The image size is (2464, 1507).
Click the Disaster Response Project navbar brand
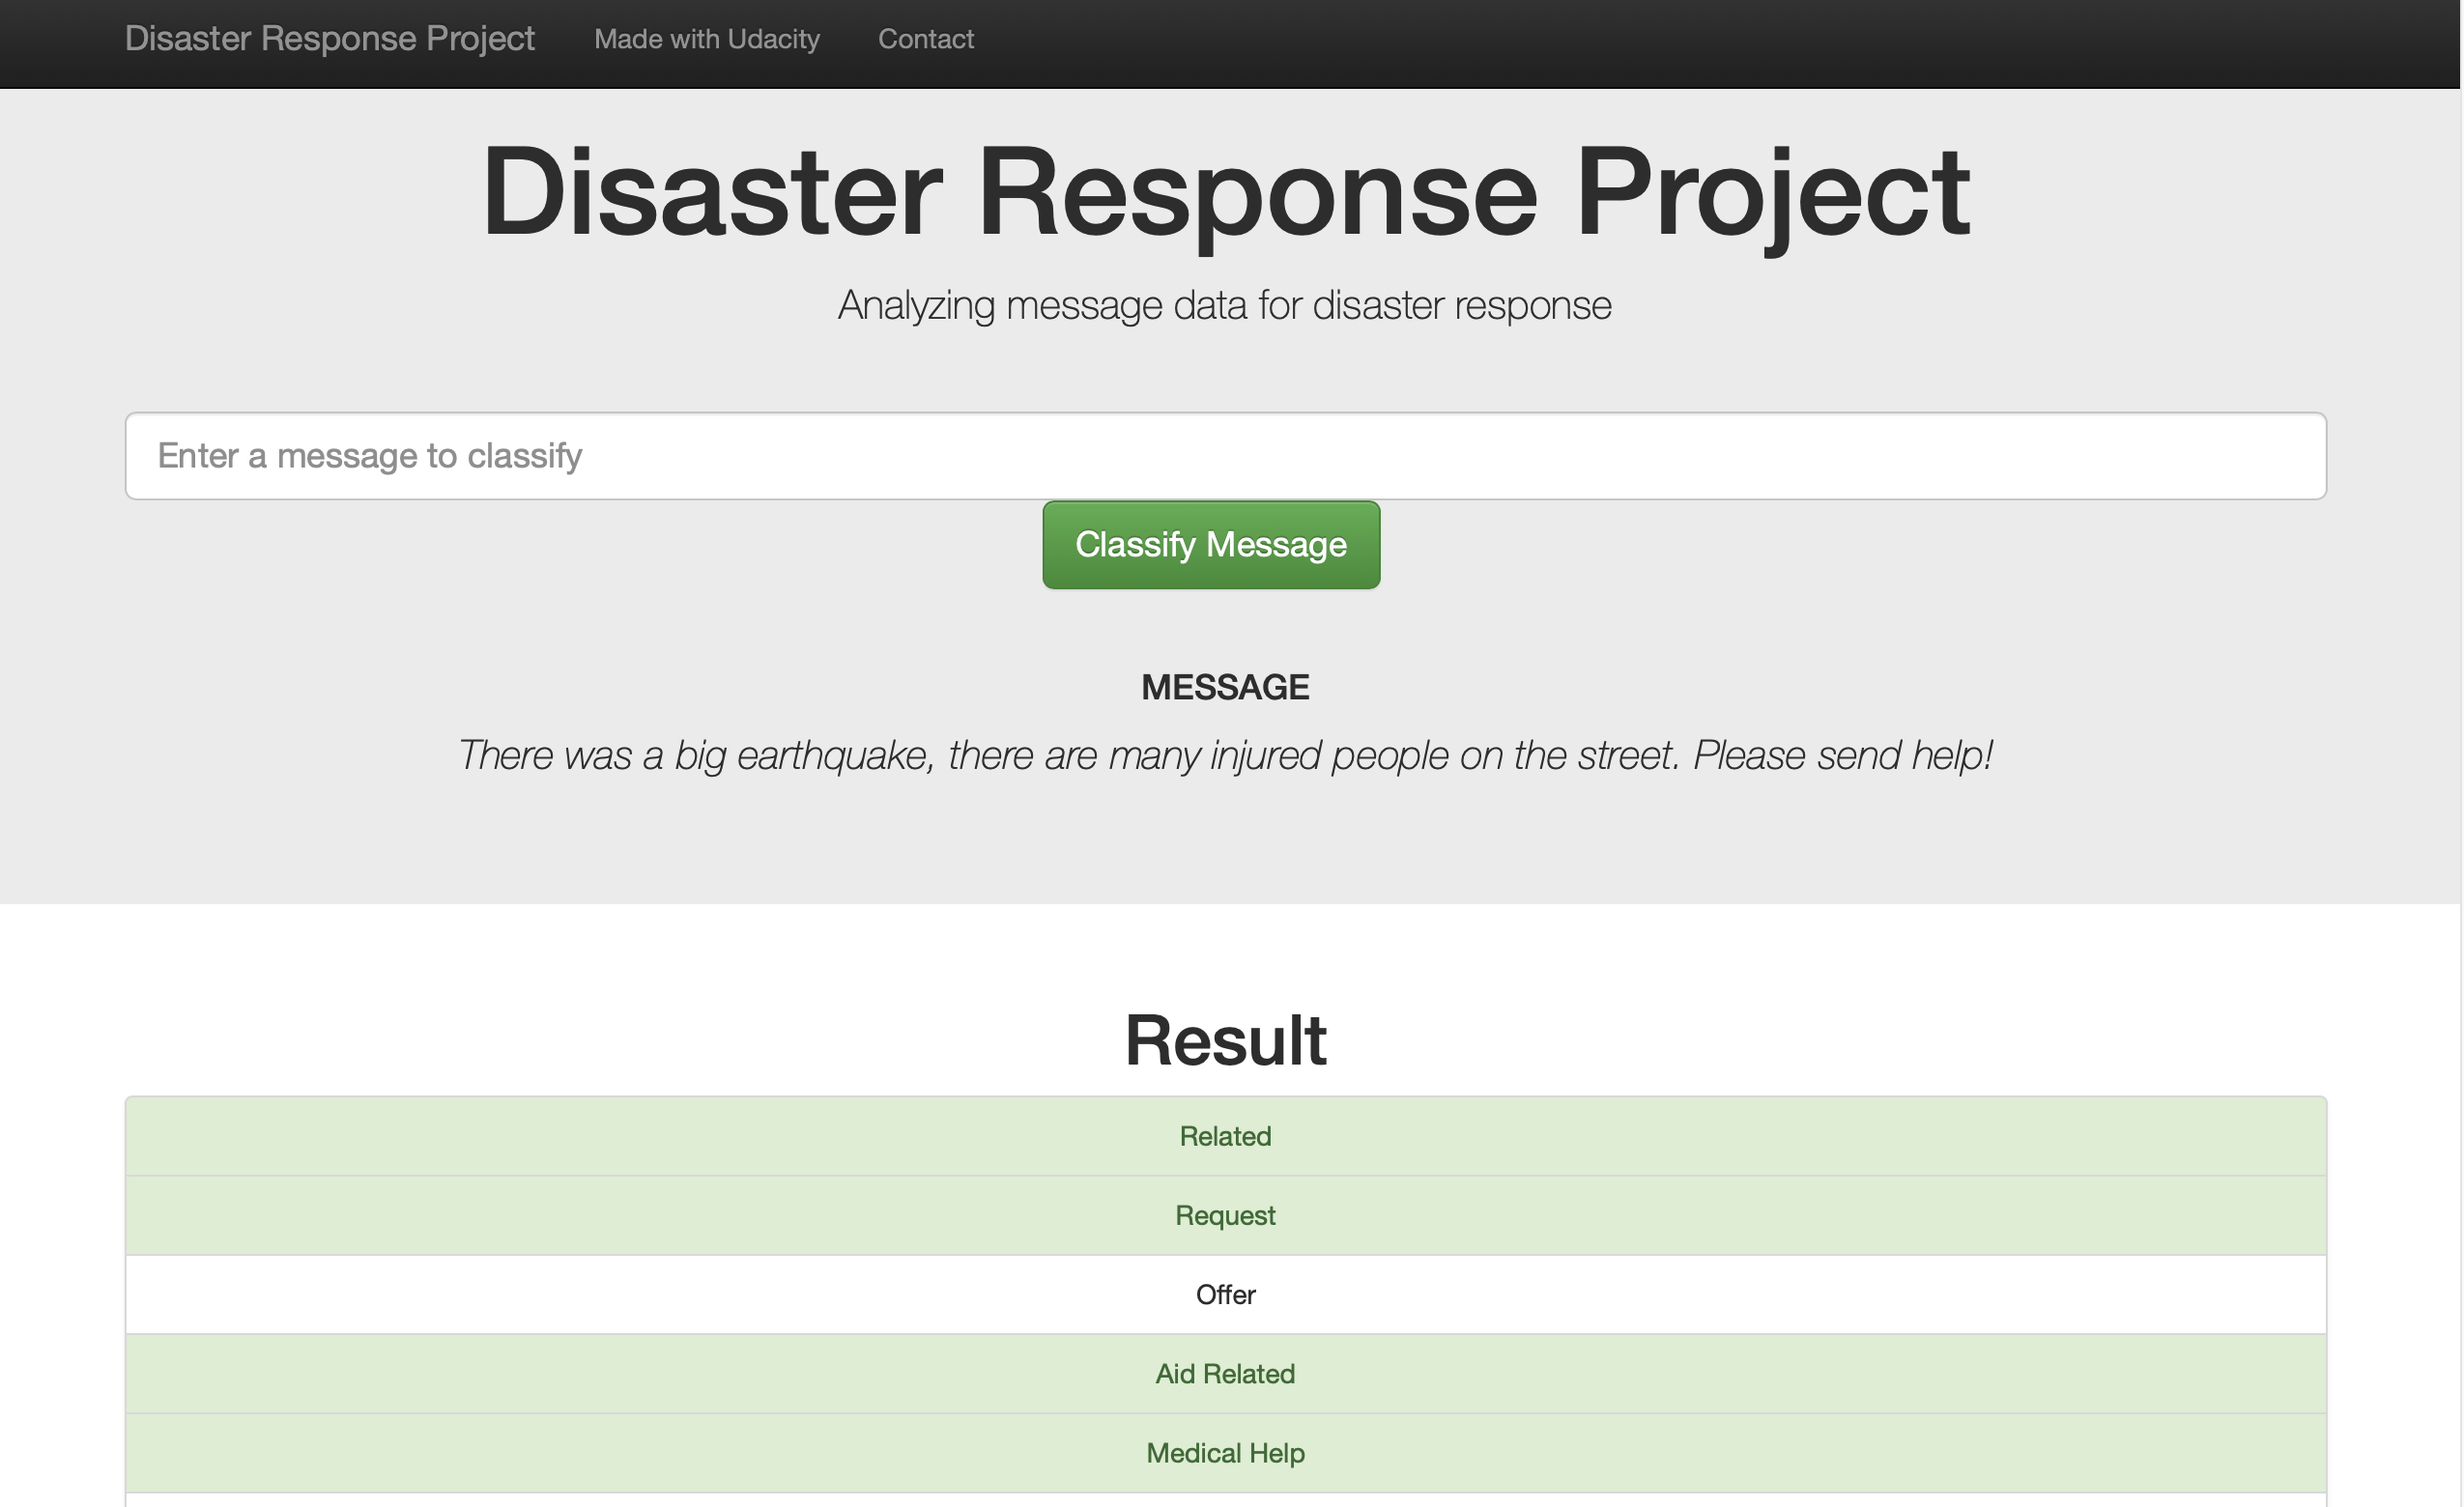pyautogui.click(x=329, y=38)
